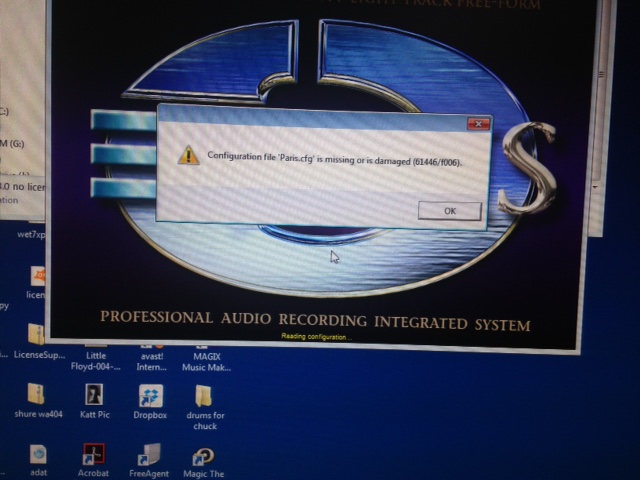Image resolution: width=640 pixels, height=480 pixels.
Task: Launch the Acrobat desktop shortcut
Action: [94, 455]
